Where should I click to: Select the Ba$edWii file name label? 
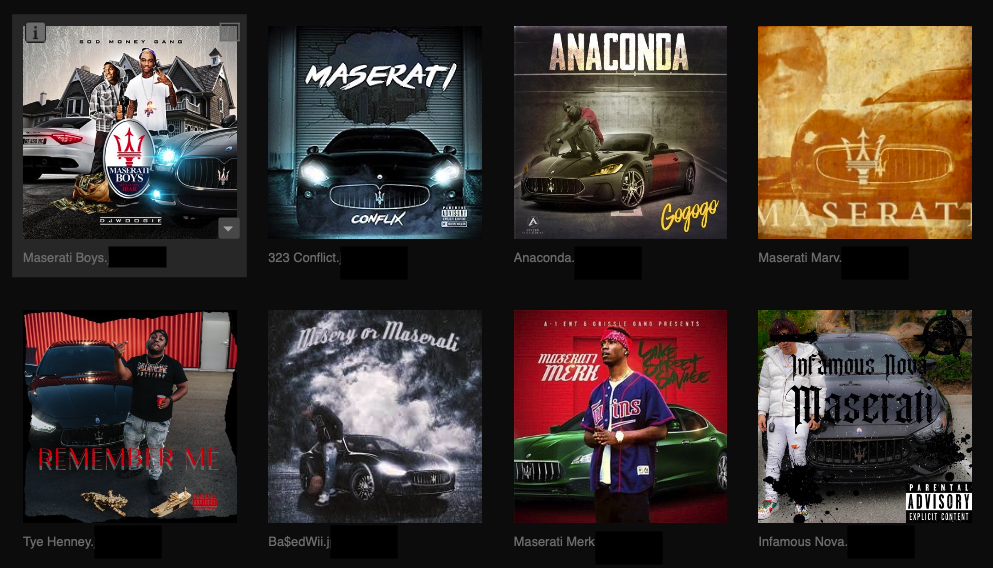[300, 542]
